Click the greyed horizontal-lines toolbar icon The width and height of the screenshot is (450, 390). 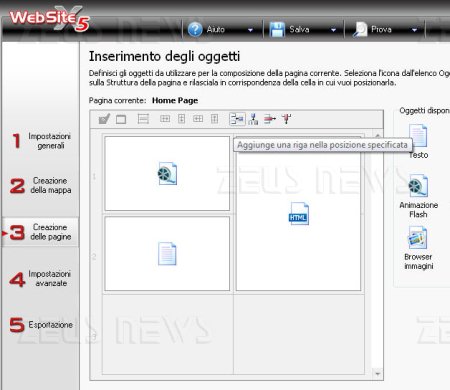pos(143,119)
